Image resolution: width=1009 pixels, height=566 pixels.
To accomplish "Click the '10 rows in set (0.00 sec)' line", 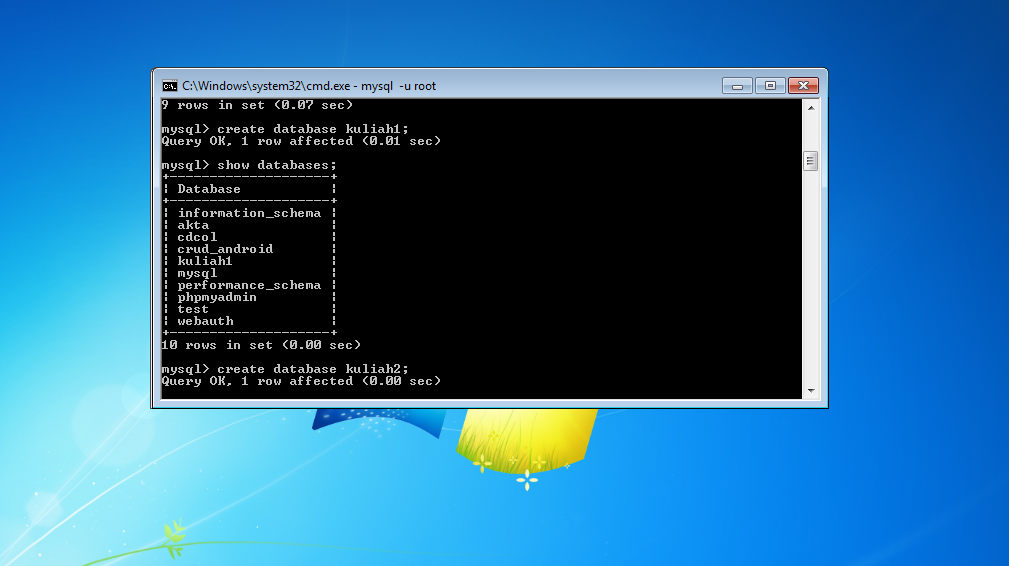I will click(x=261, y=345).
